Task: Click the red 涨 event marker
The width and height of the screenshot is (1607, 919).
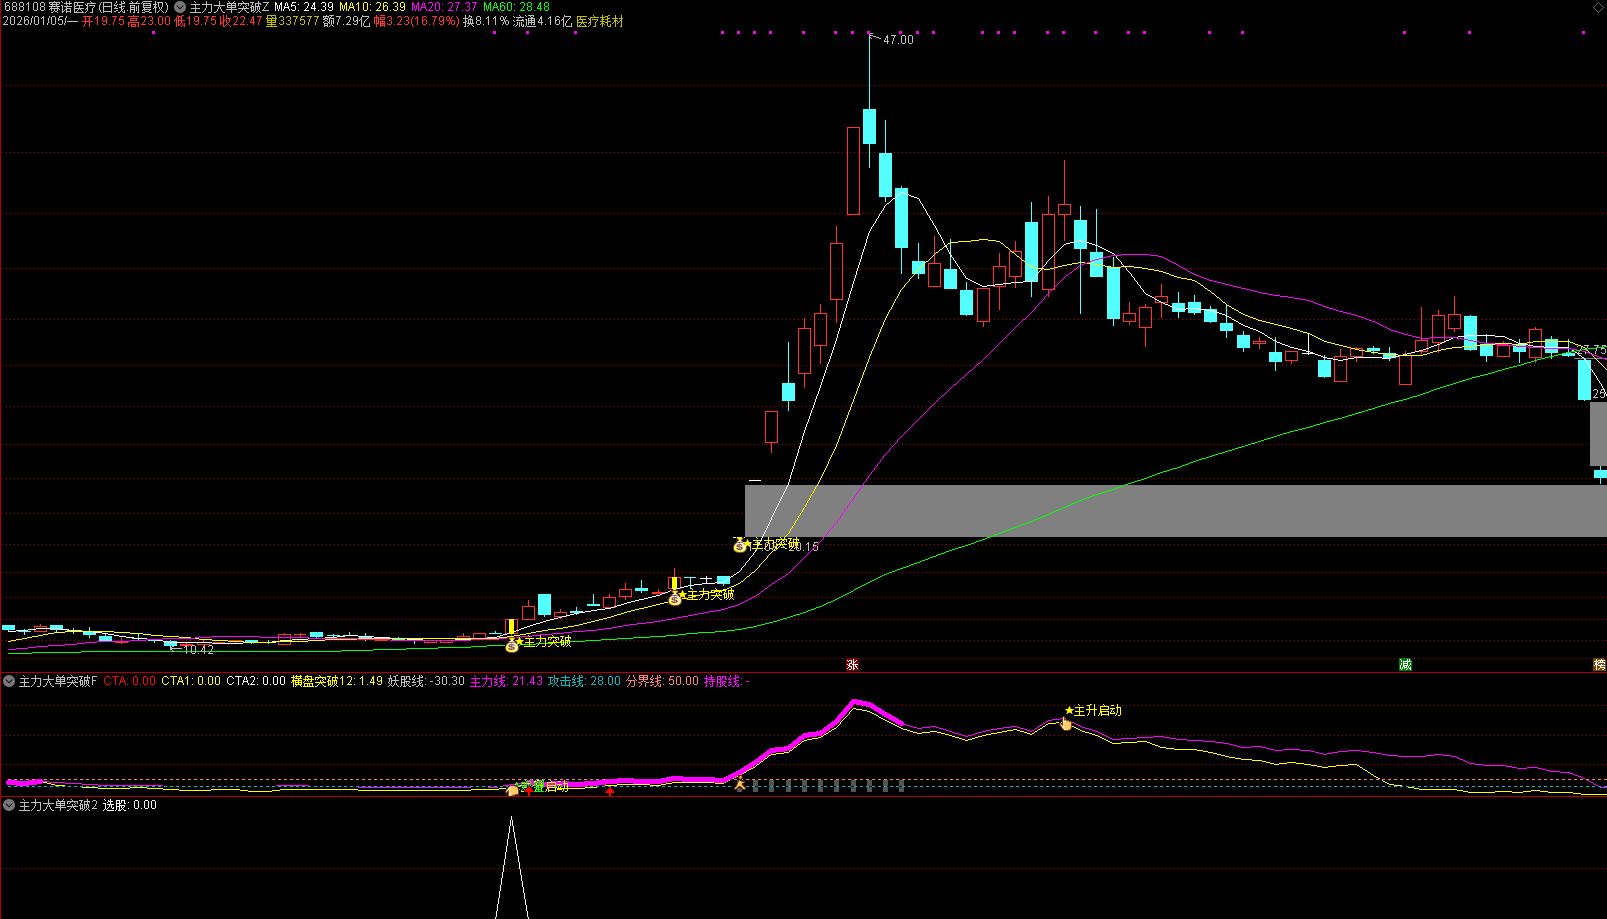Action: click(x=853, y=665)
